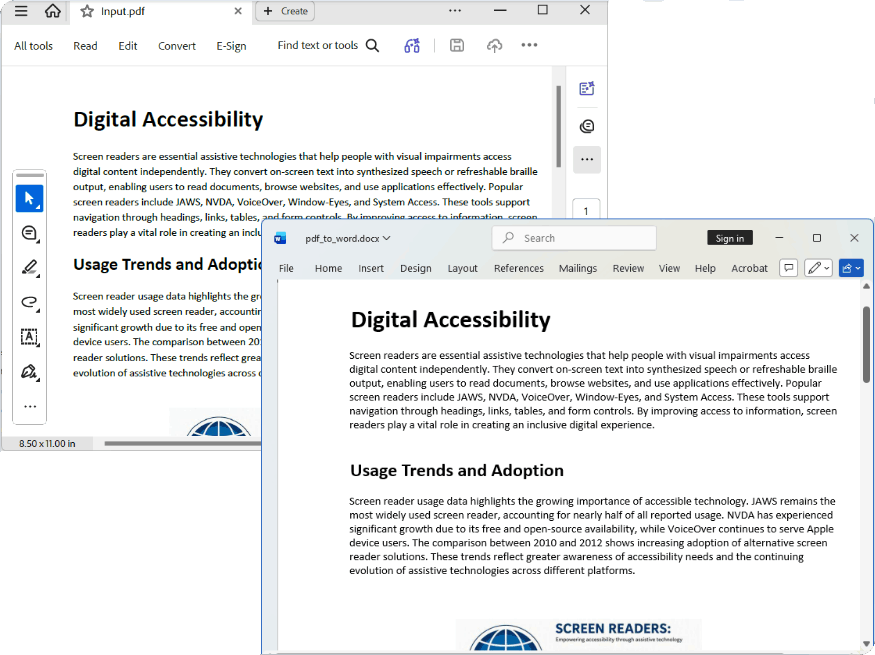The width and height of the screenshot is (875, 655).
Task: Save the PDF with the floppy disk icon
Action: coord(456,46)
